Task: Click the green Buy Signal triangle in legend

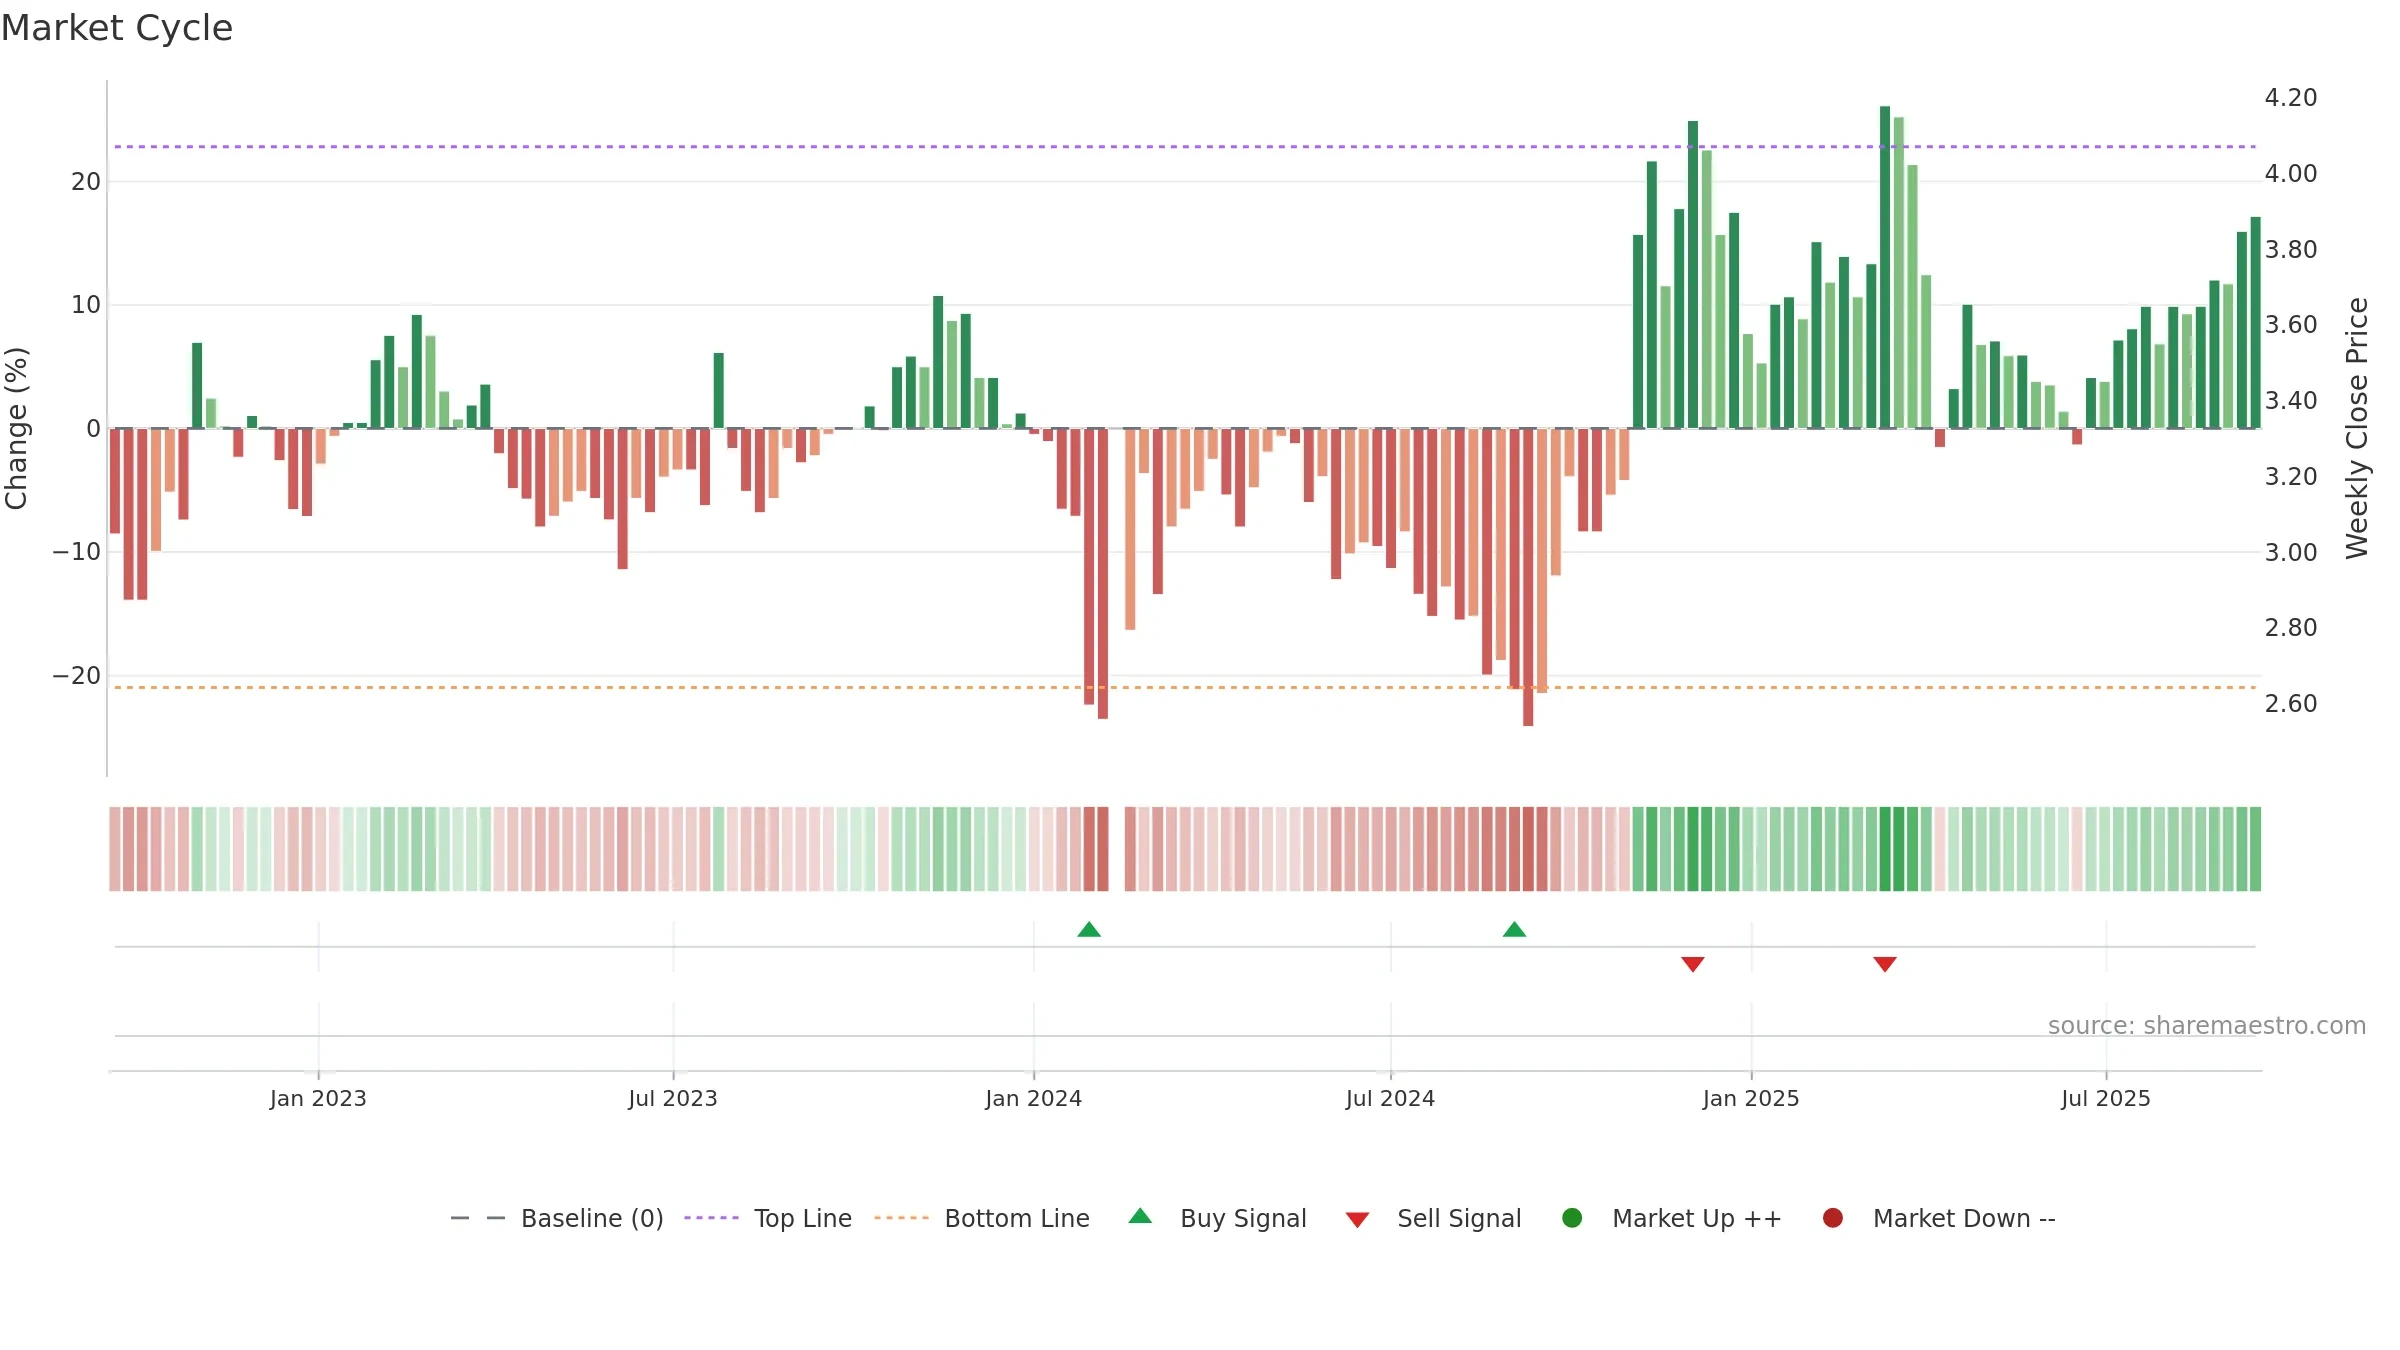Action: pos(1140,1216)
